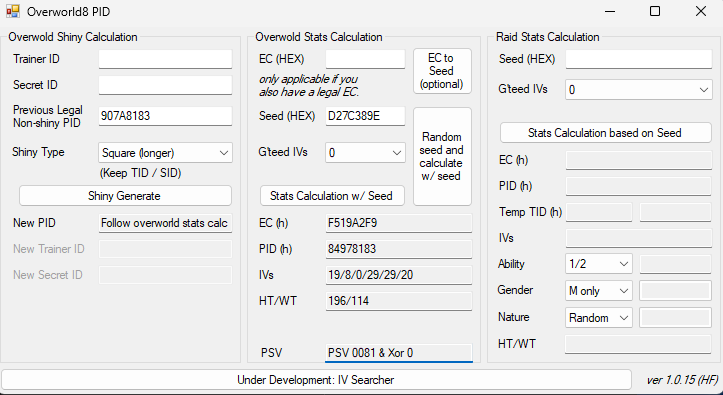Open the Raid Nature Random dropdown
Image resolution: width=723 pixels, height=395 pixels.
(599, 318)
